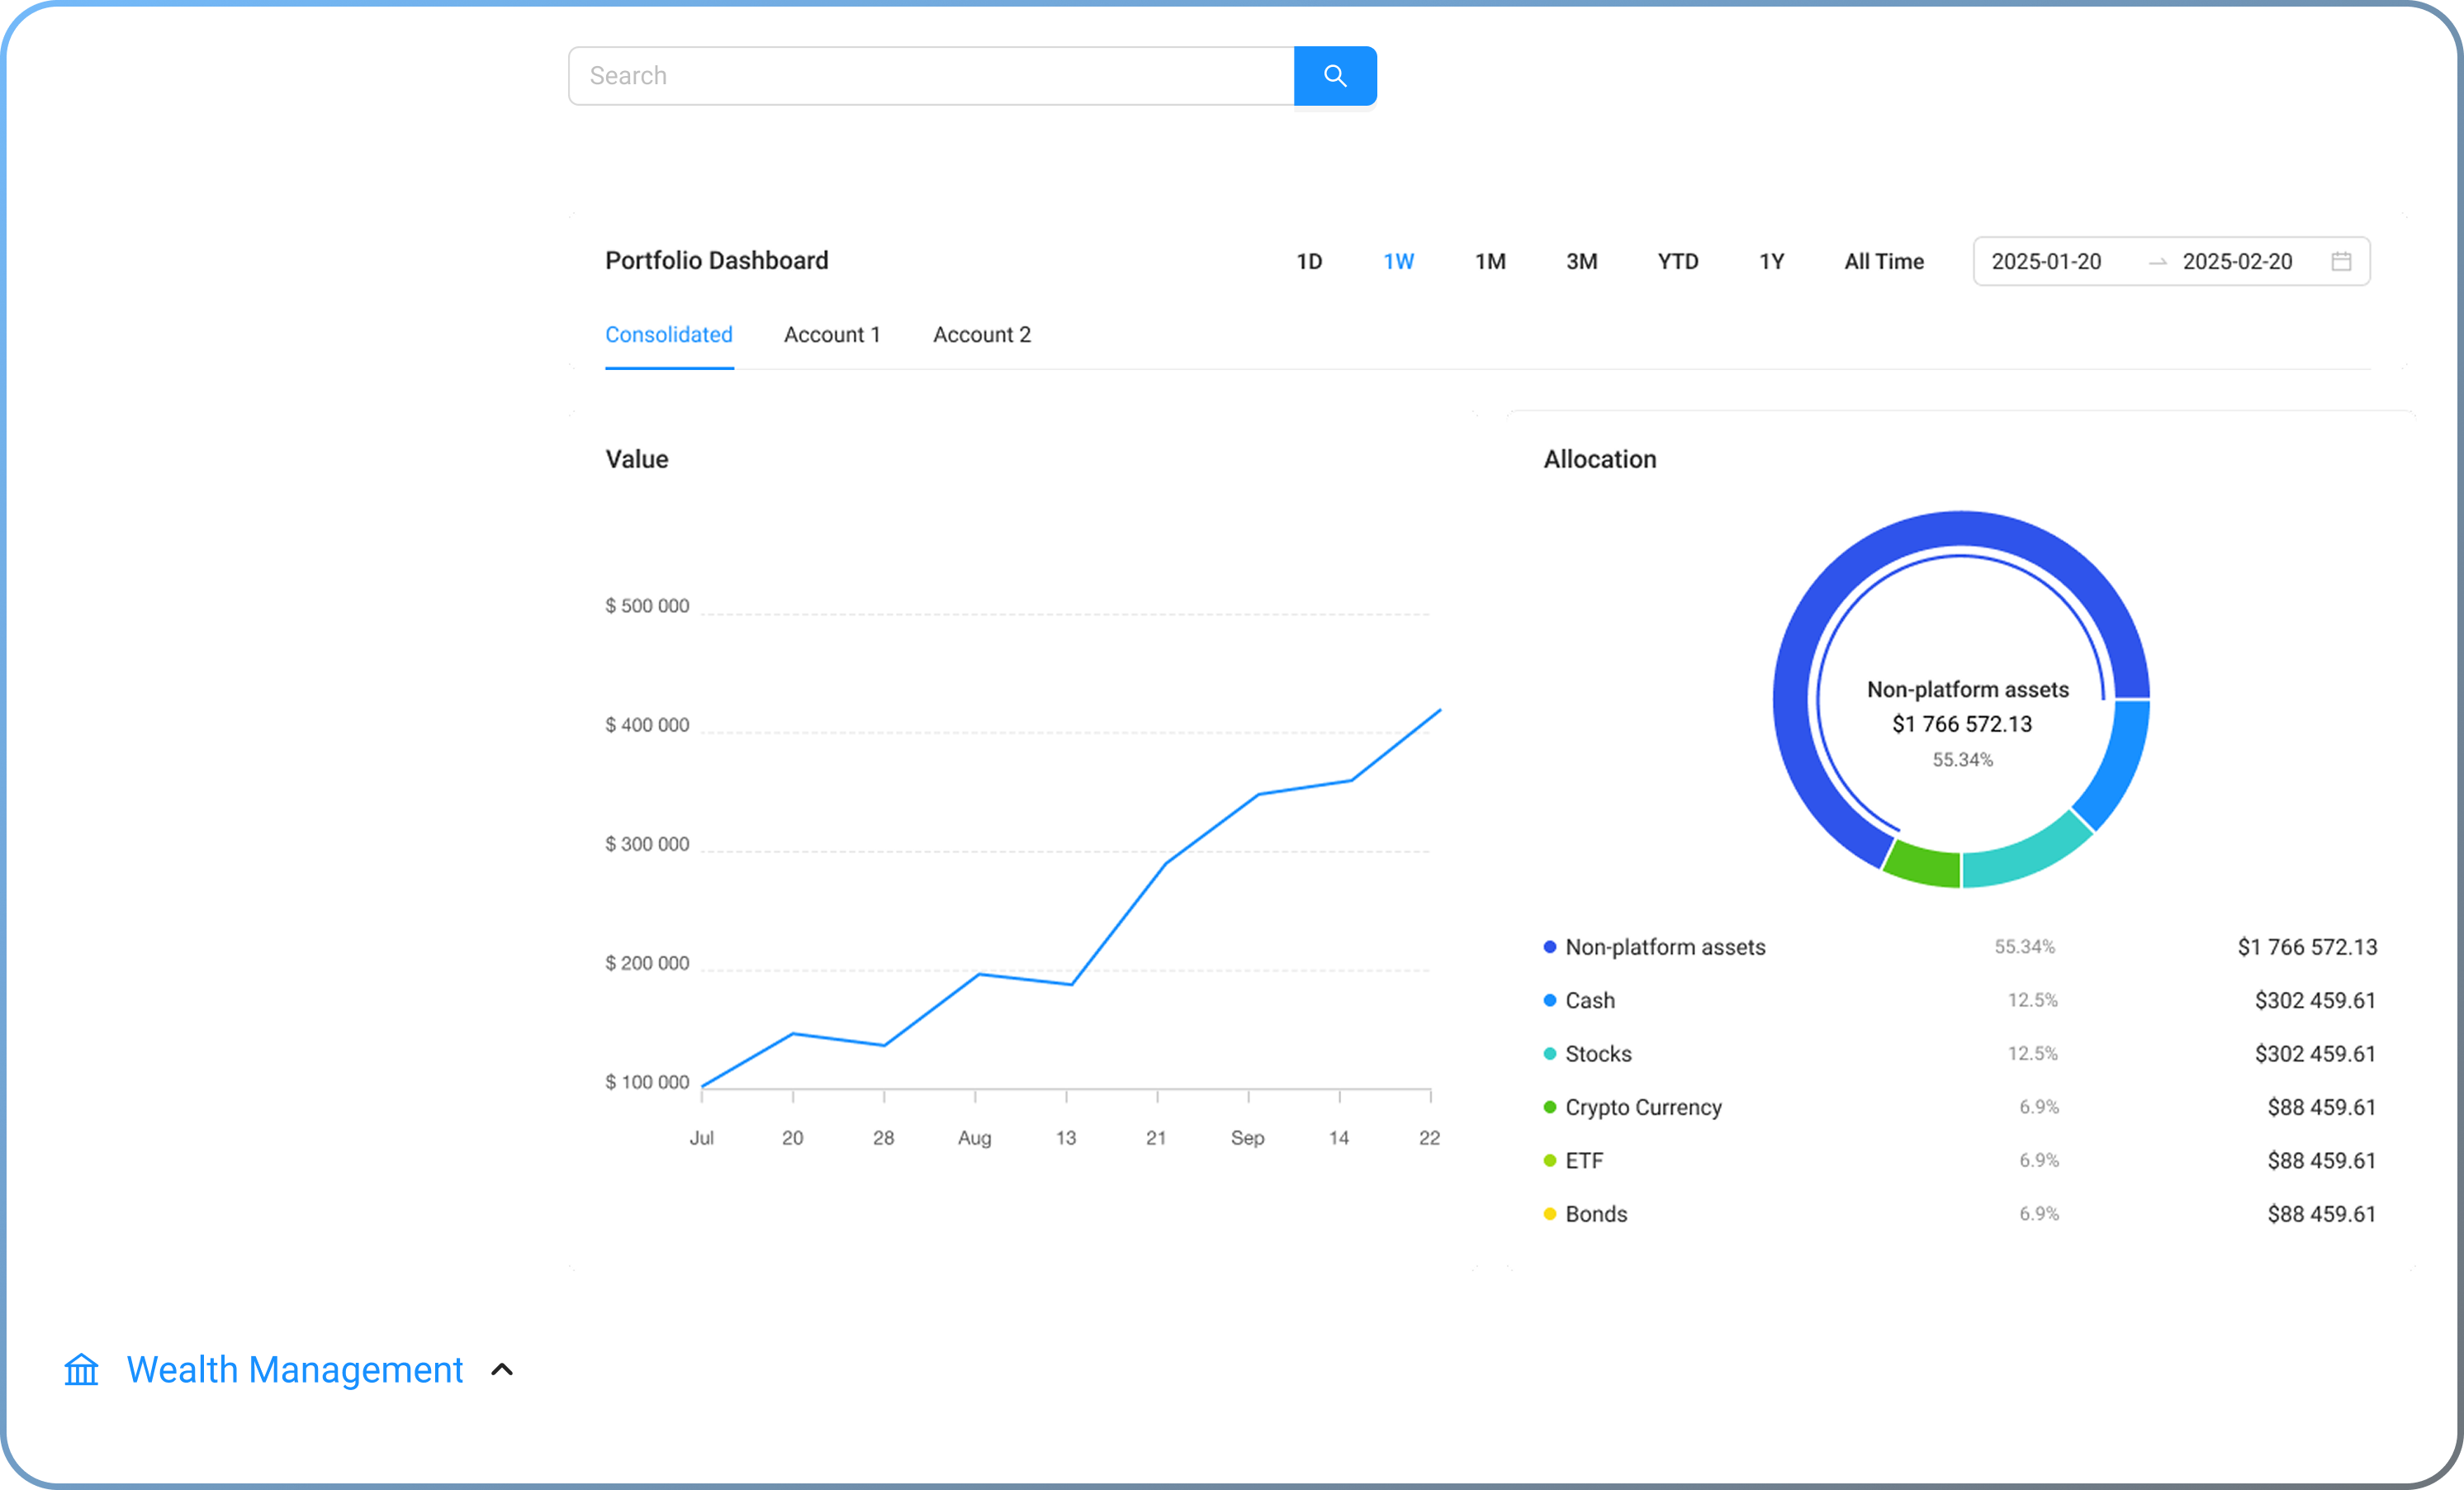Collapse Wealth Management with chevron arrow

pyautogui.click(x=502, y=1370)
